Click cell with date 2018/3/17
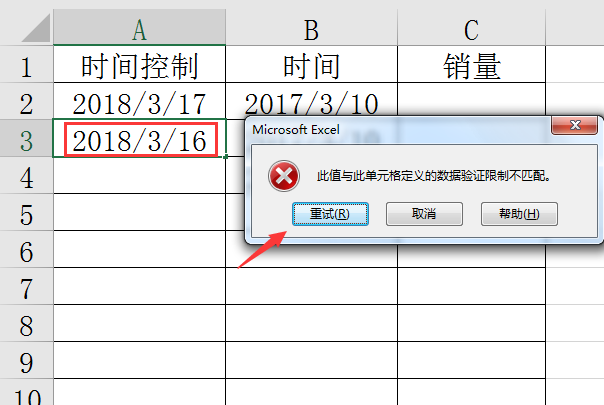 pyautogui.click(x=139, y=101)
